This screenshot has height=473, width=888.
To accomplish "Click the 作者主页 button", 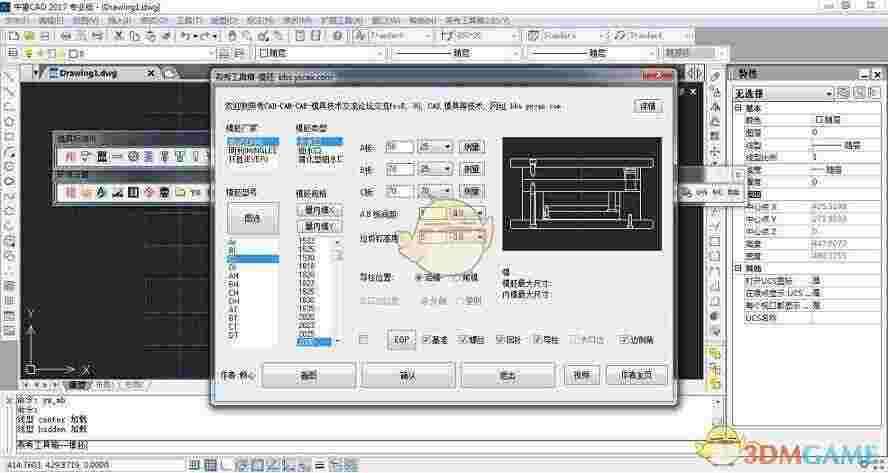I will pos(637,375).
